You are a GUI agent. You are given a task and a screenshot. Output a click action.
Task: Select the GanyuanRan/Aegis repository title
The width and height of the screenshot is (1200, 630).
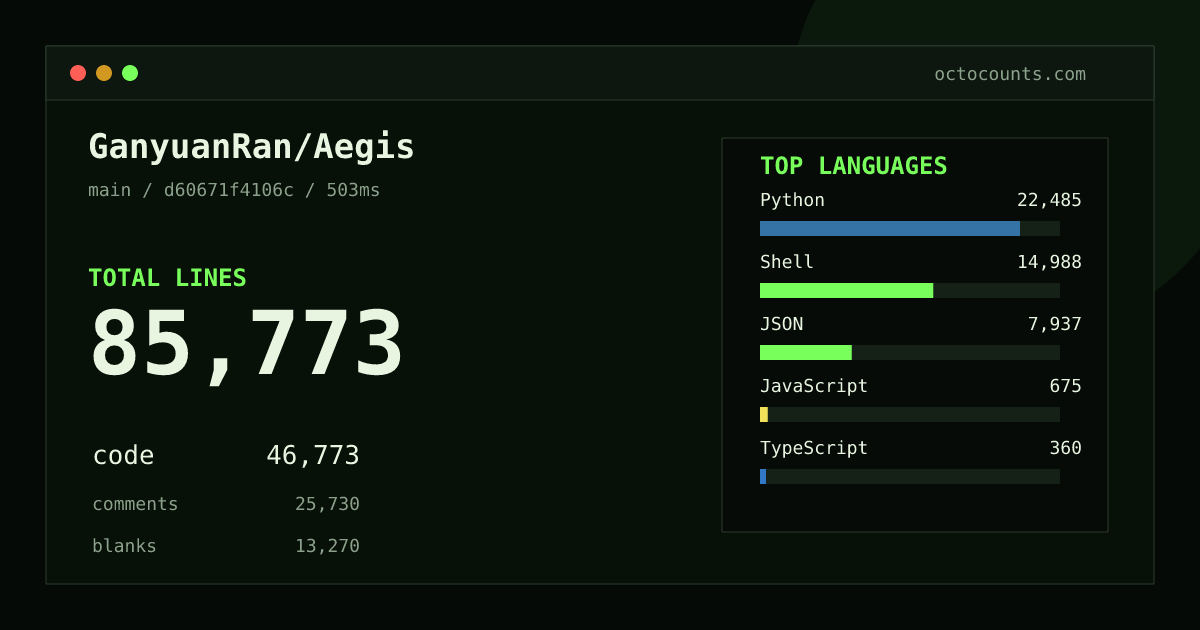click(x=251, y=147)
